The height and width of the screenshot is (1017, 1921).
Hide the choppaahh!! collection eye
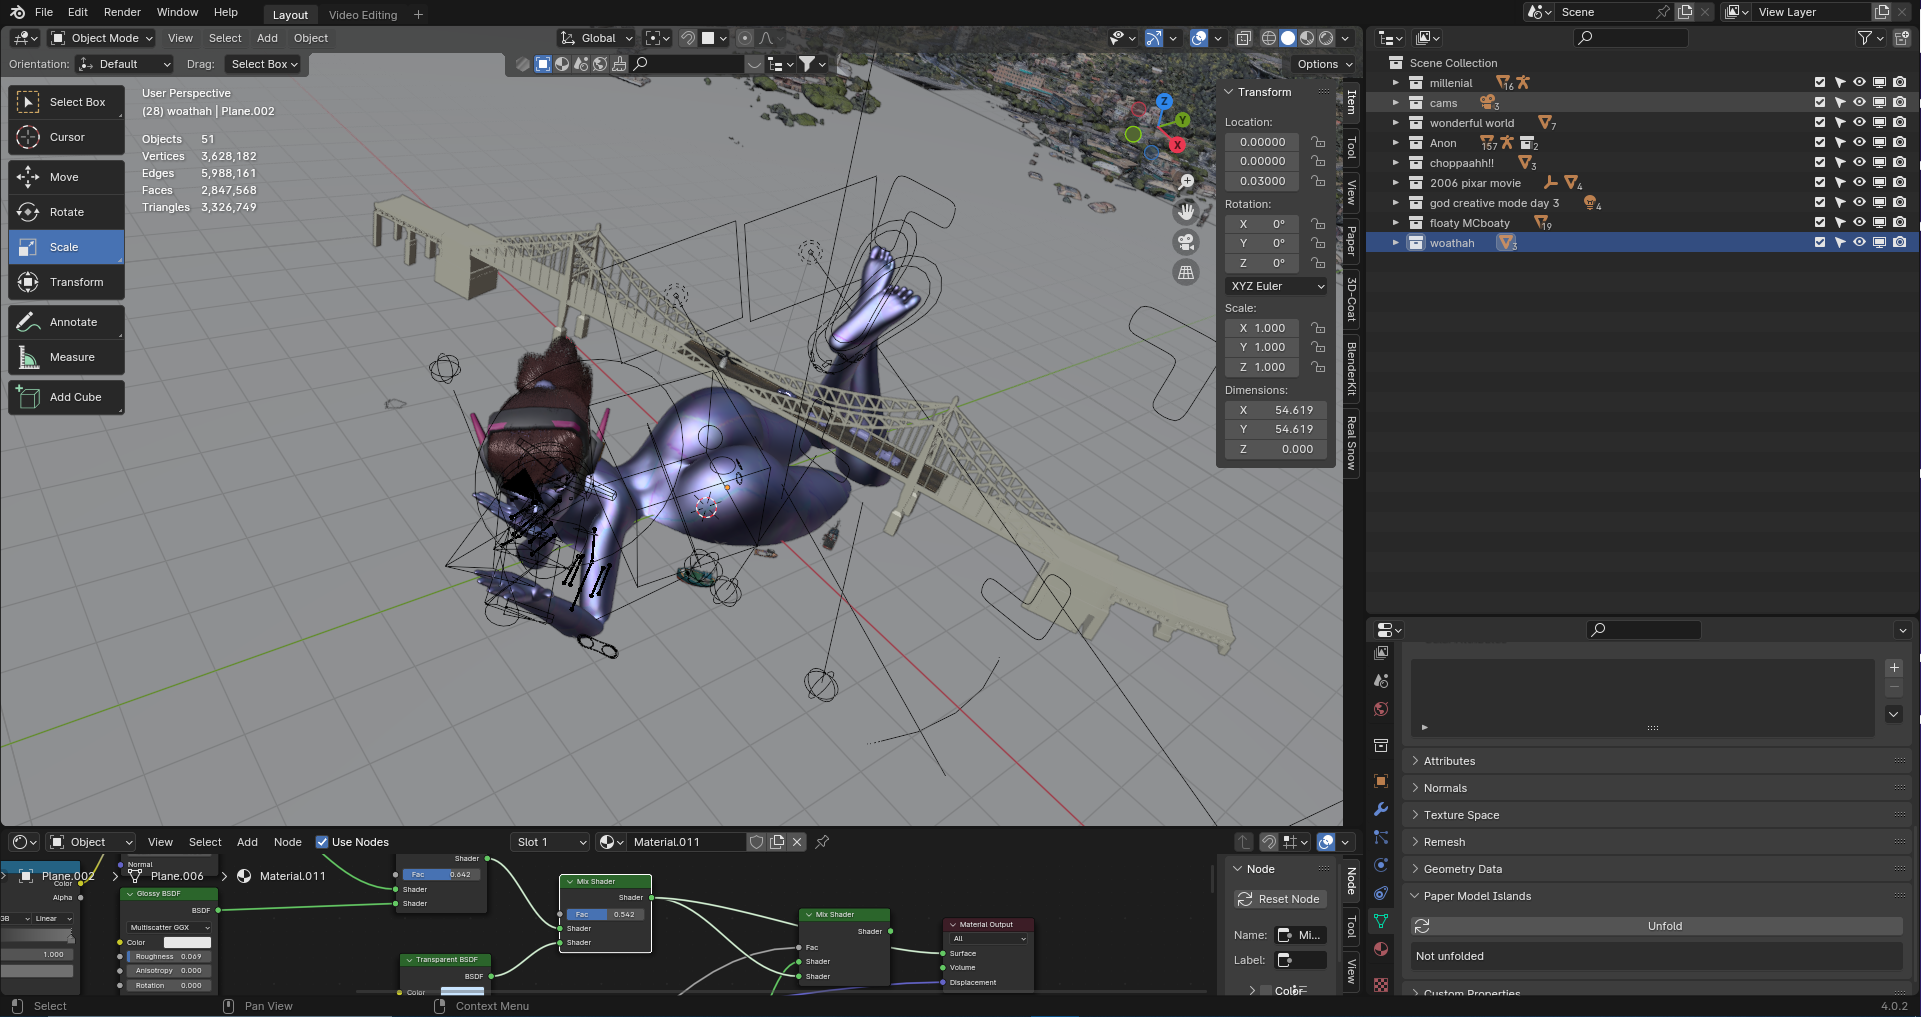1859,163
